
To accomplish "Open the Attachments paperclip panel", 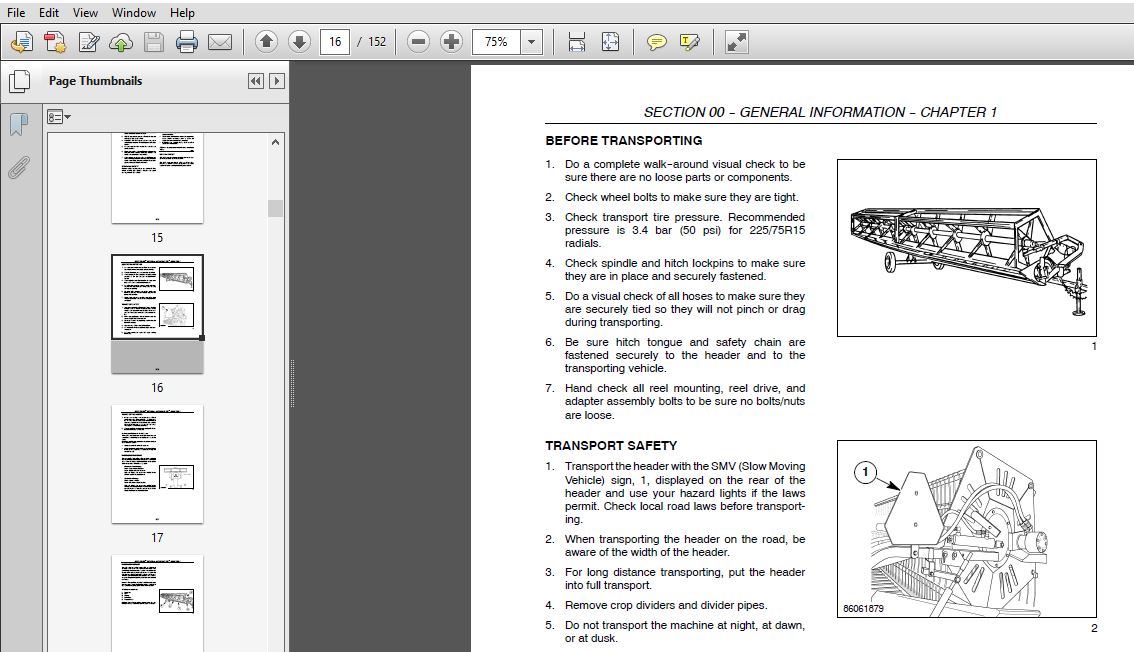I will pyautogui.click(x=19, y=167).
